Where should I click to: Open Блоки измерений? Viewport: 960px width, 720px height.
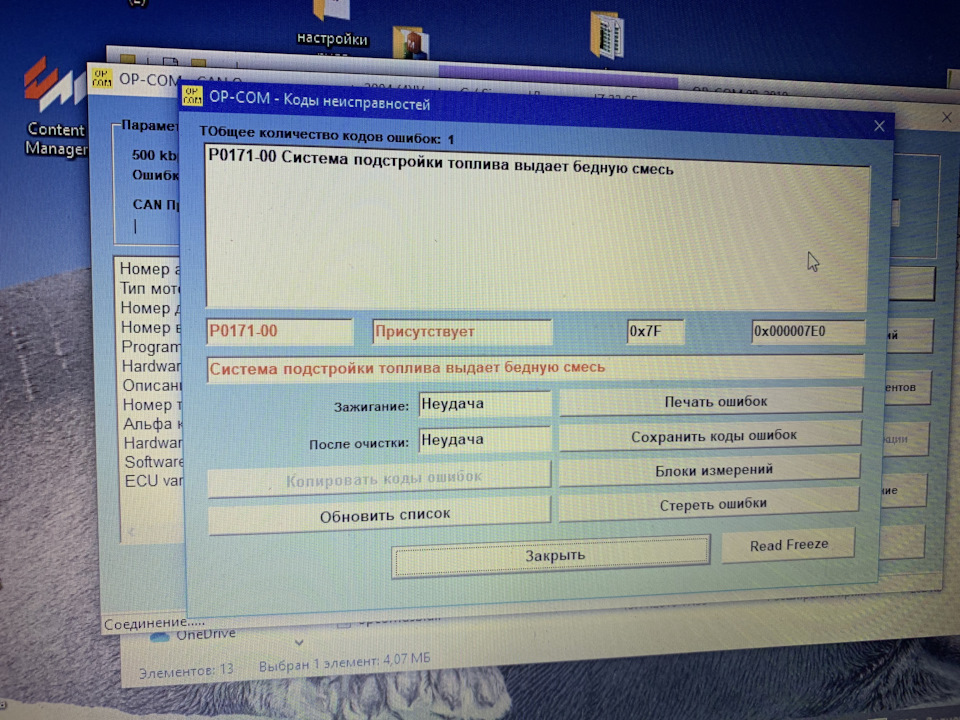click(x=710, y=470)
